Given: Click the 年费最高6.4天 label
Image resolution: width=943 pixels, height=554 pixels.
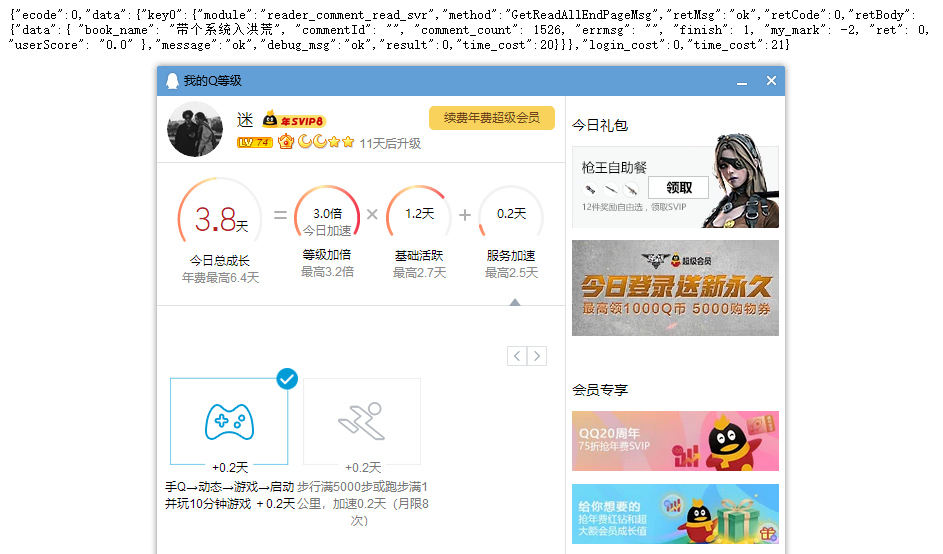Looking at the screenshot, I should pyautogui.click(x=221, y=277).
